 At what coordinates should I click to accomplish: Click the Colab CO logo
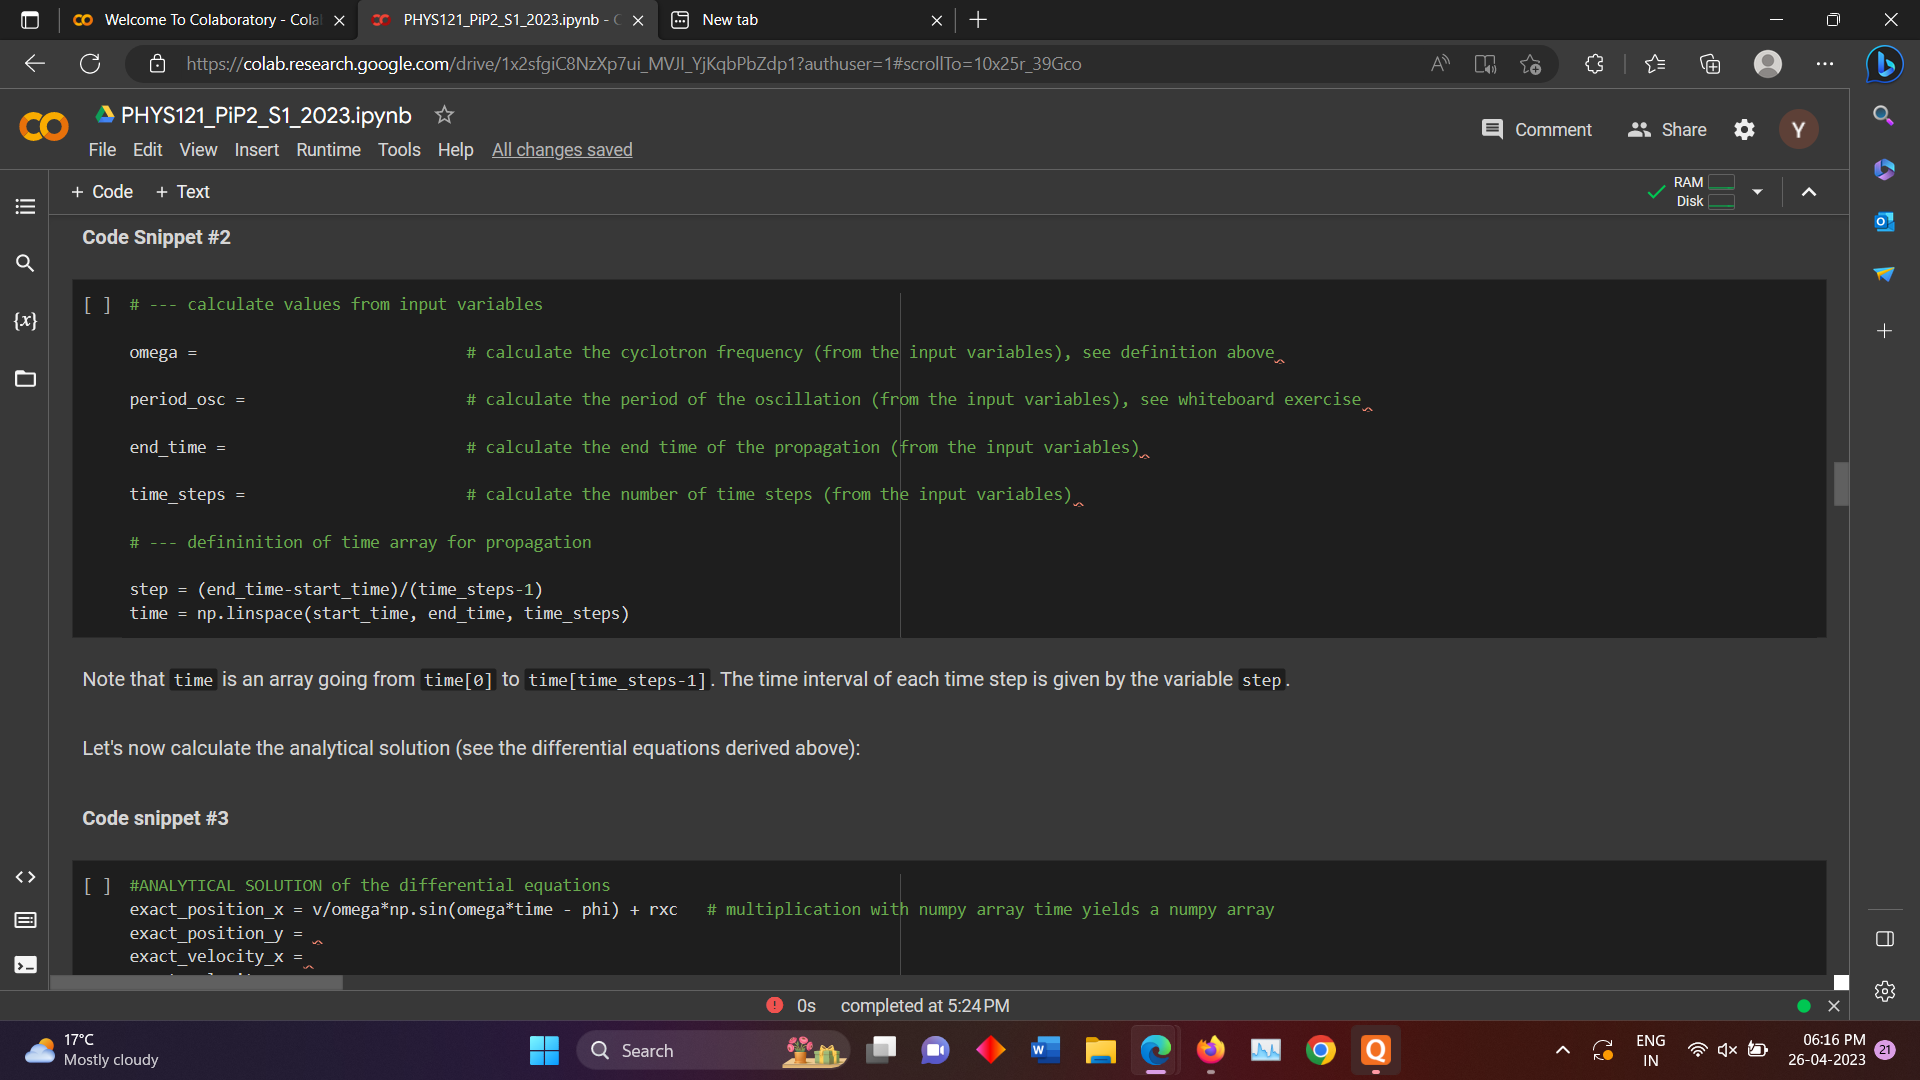coord(43,127)
